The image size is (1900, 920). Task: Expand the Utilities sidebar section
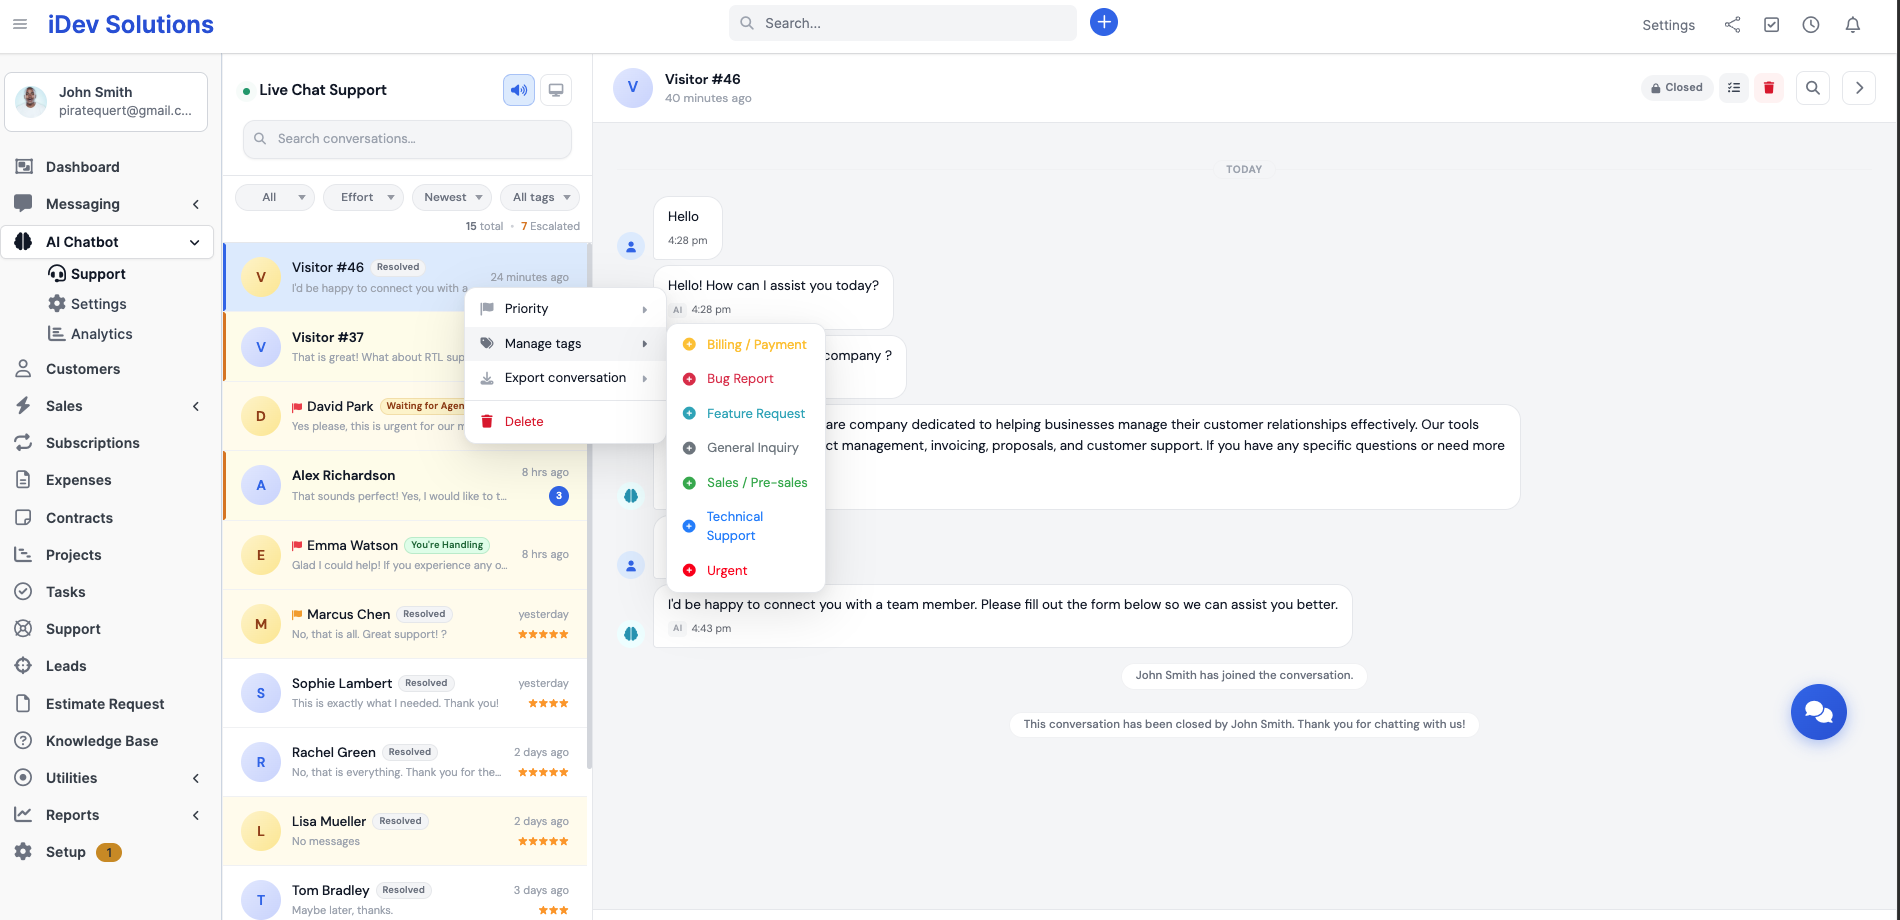click(108, 778)
